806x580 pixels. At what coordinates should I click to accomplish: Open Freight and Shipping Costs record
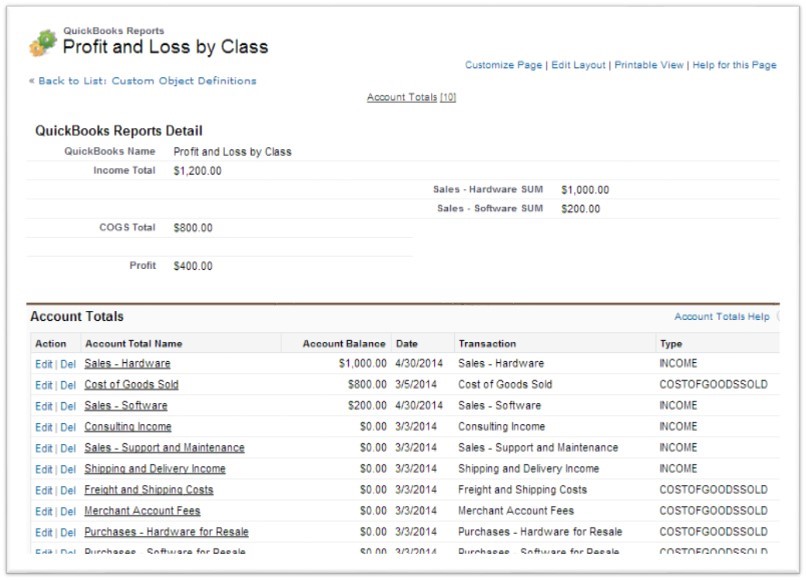pos(148,490)
